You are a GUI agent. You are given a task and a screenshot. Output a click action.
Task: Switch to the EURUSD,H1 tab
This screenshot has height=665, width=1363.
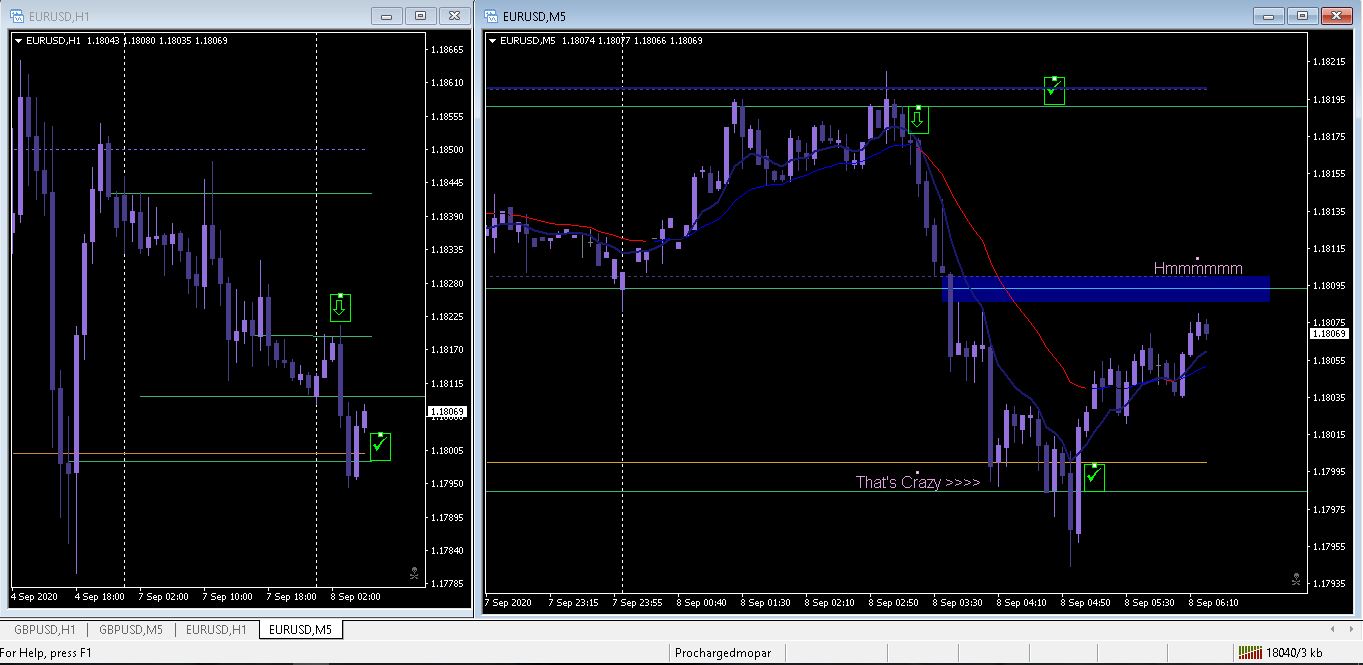coord(216,629)
